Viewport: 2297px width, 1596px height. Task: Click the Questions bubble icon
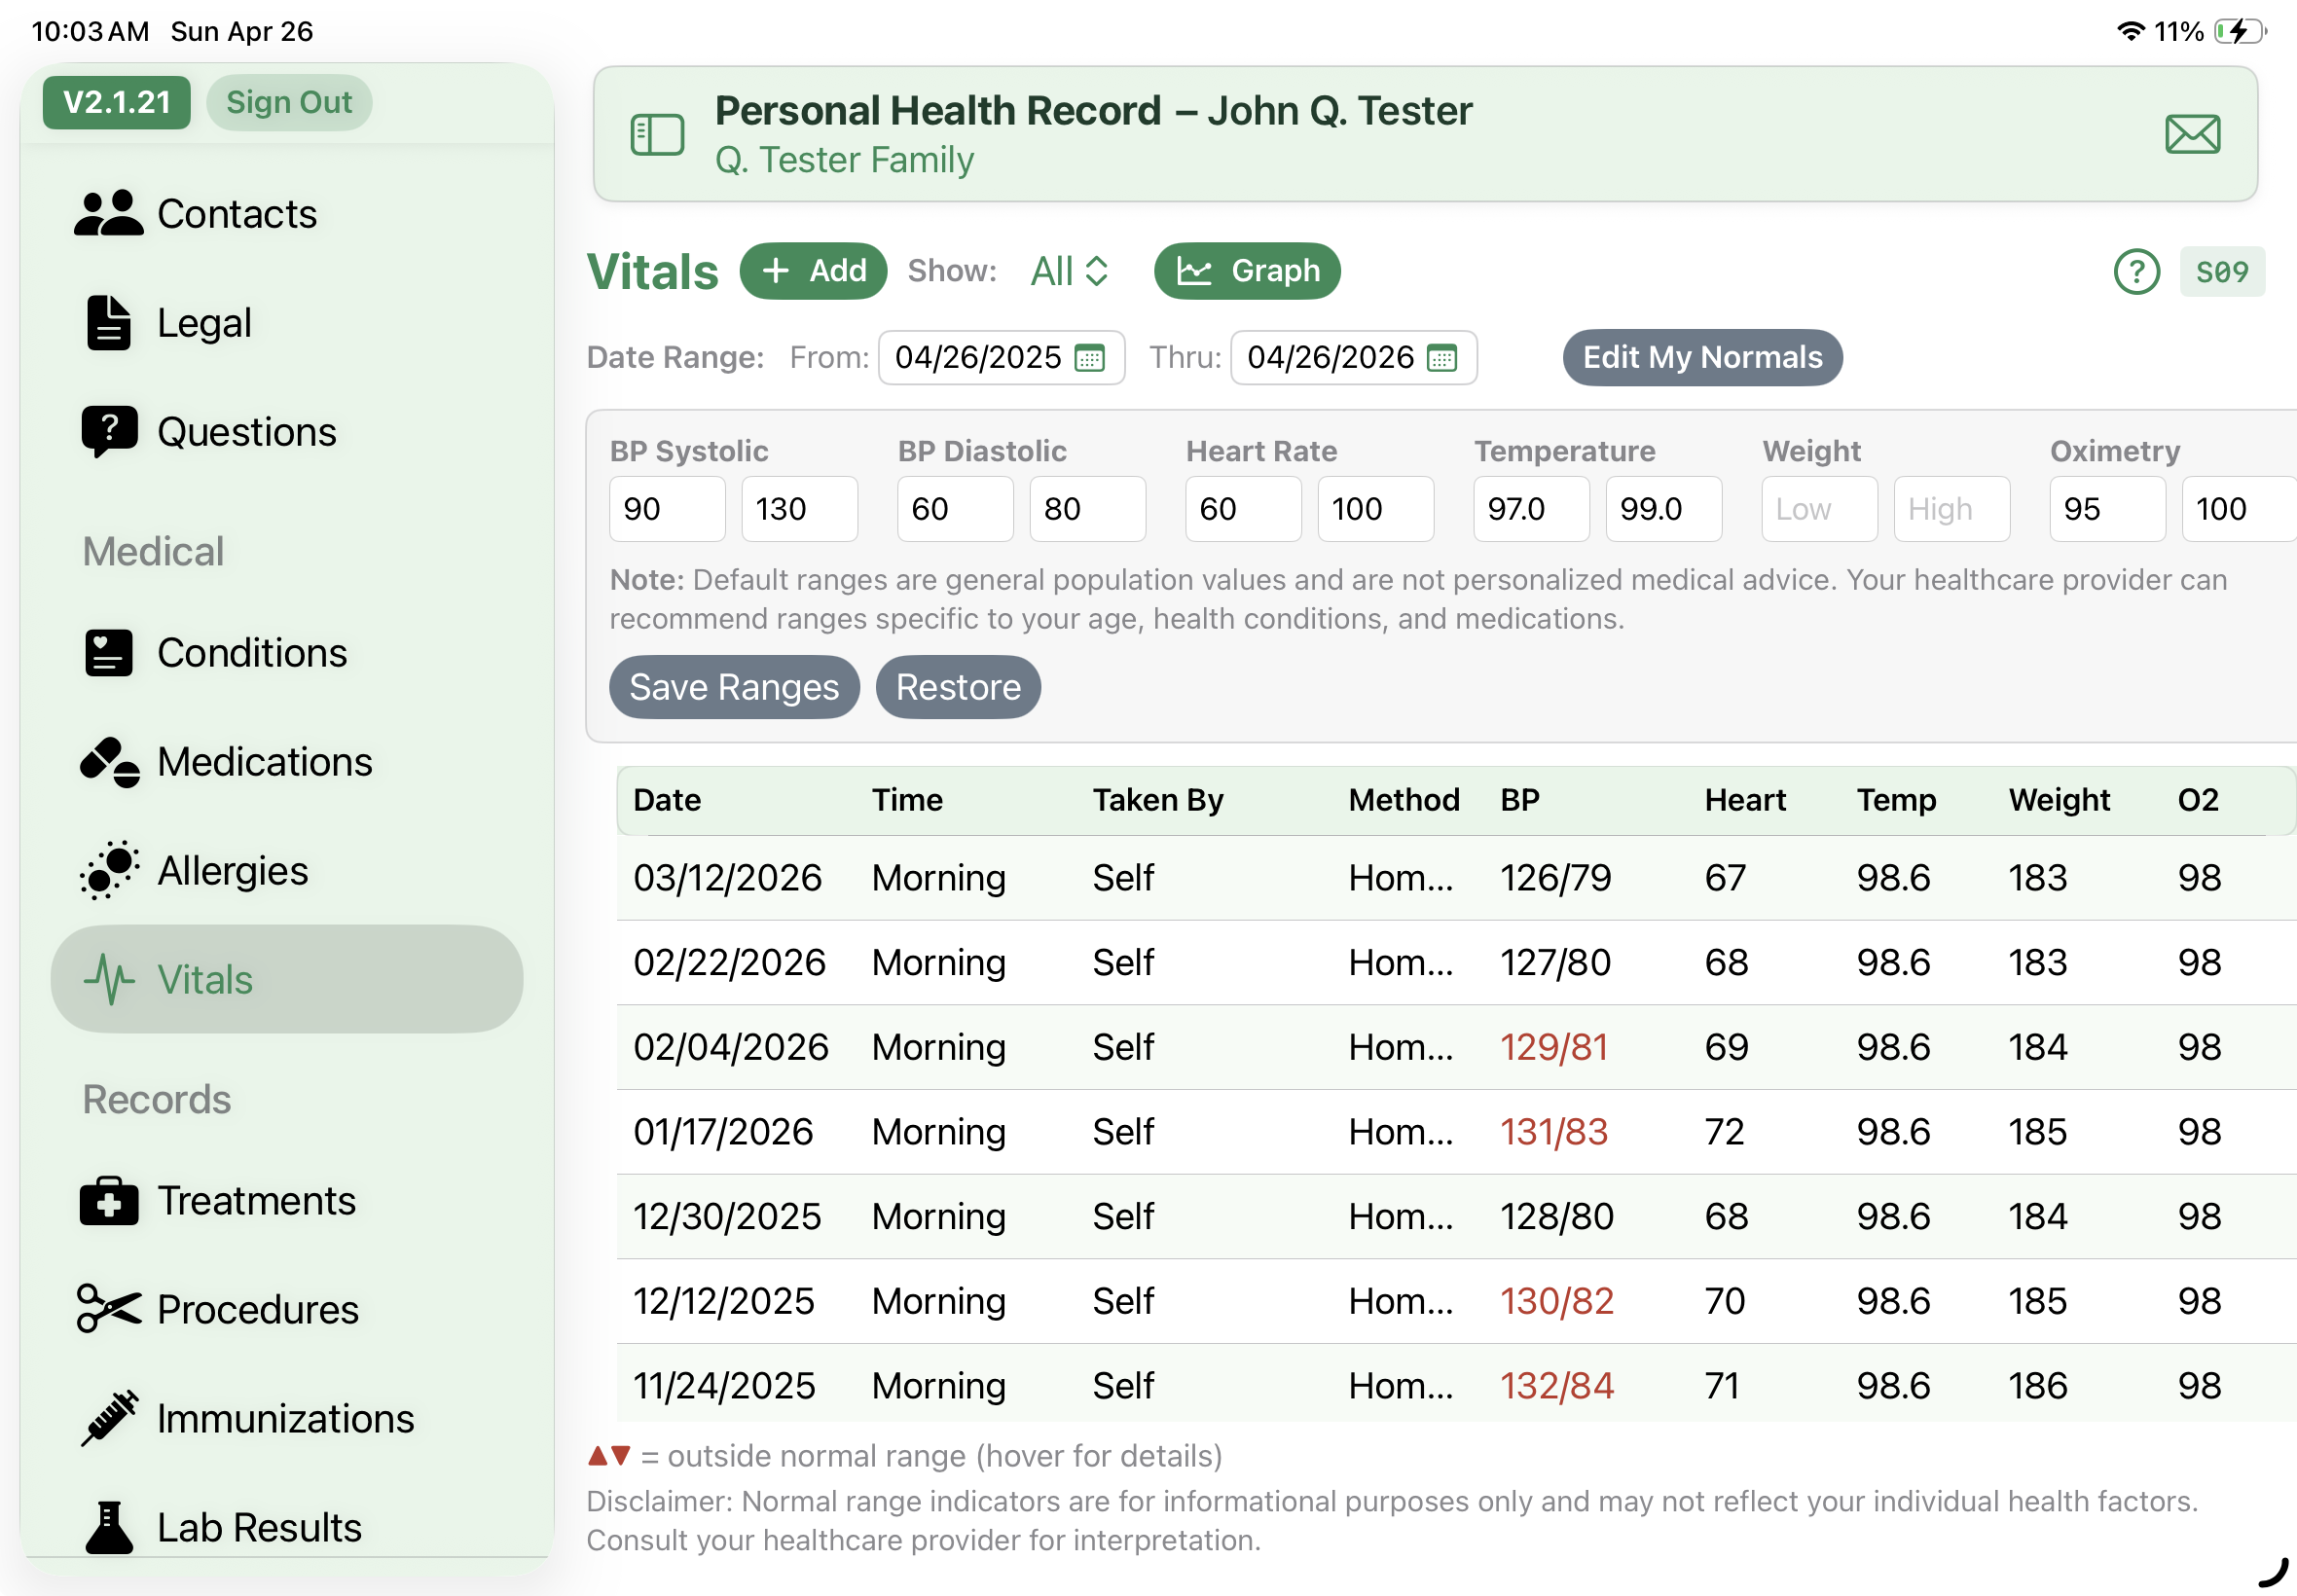point(109,432)
